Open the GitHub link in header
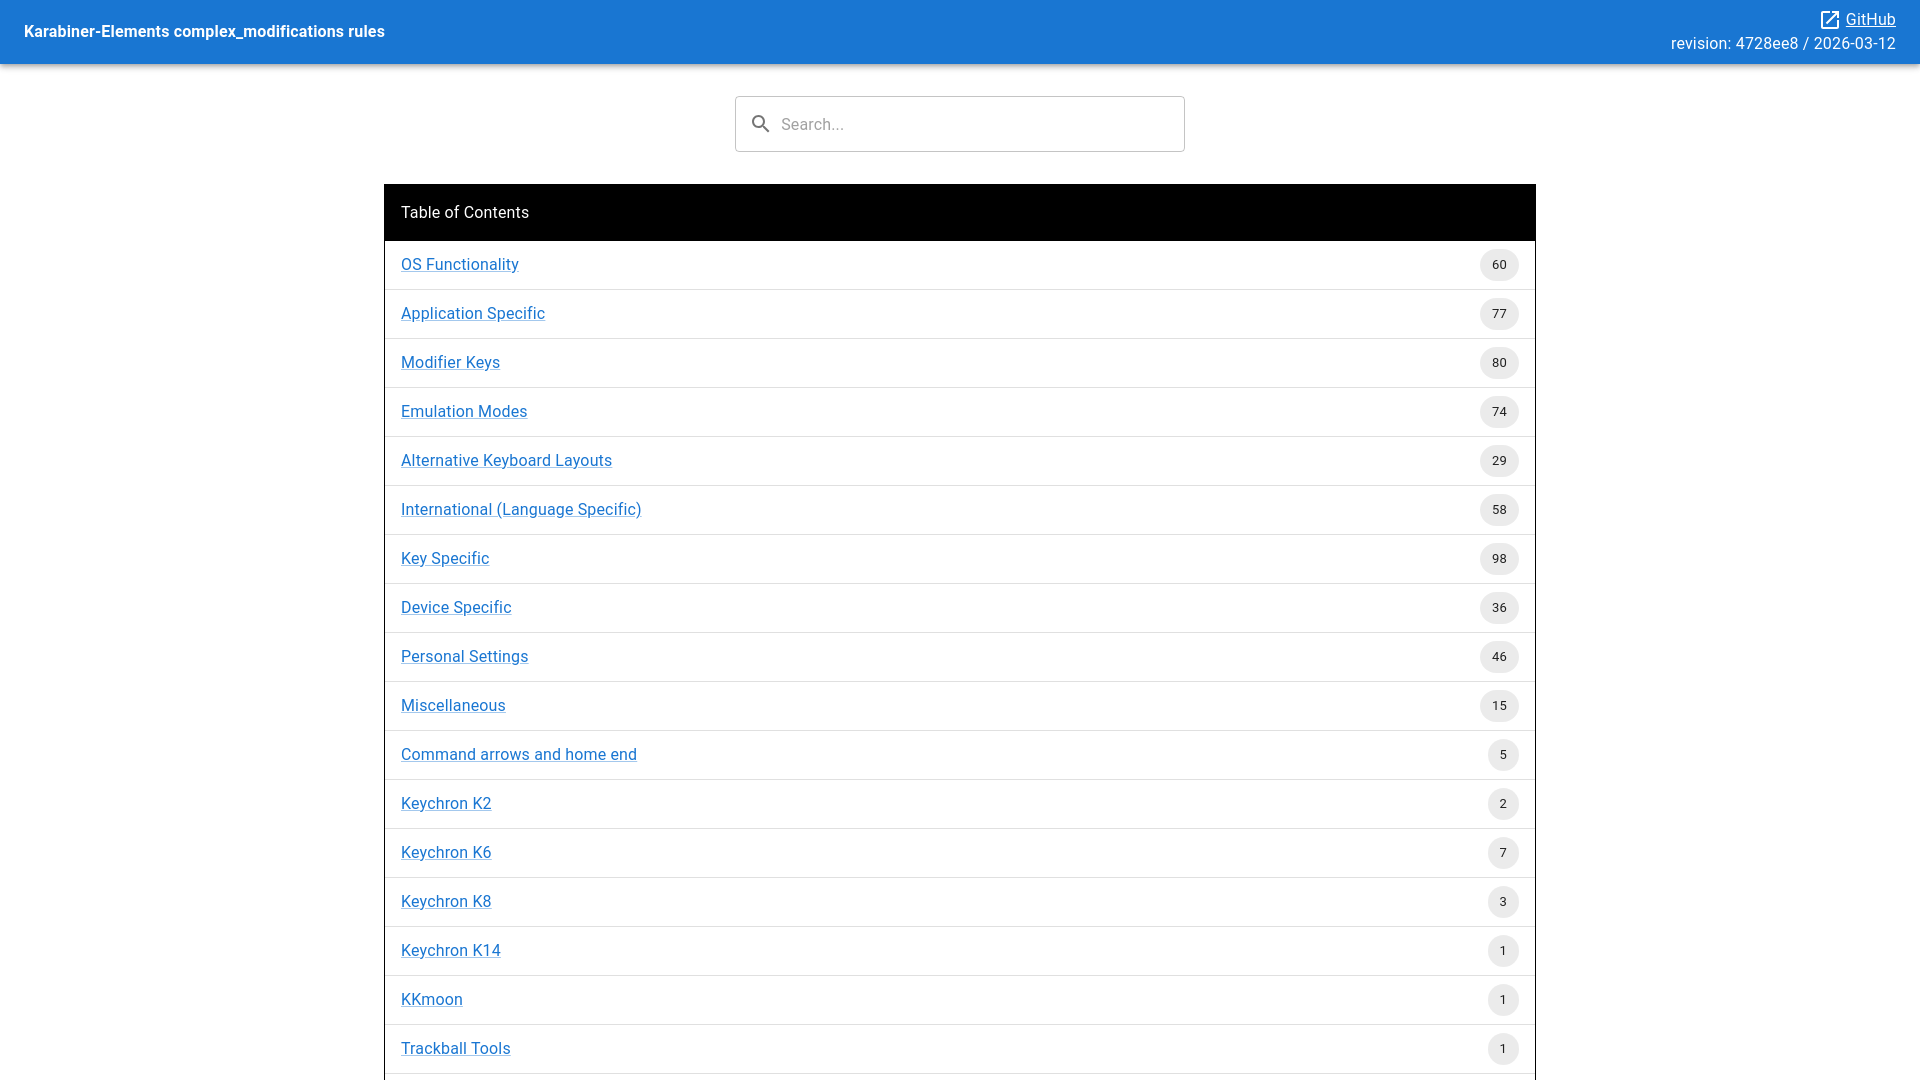The height and width of the screenshot is (1080, 1920). point(1870,20)
